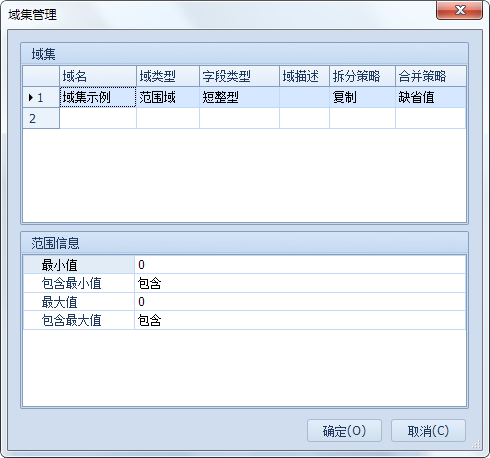Click the 字段类型 column header
Viewport: 490px width, 458px height.
(x=239, y=76)
